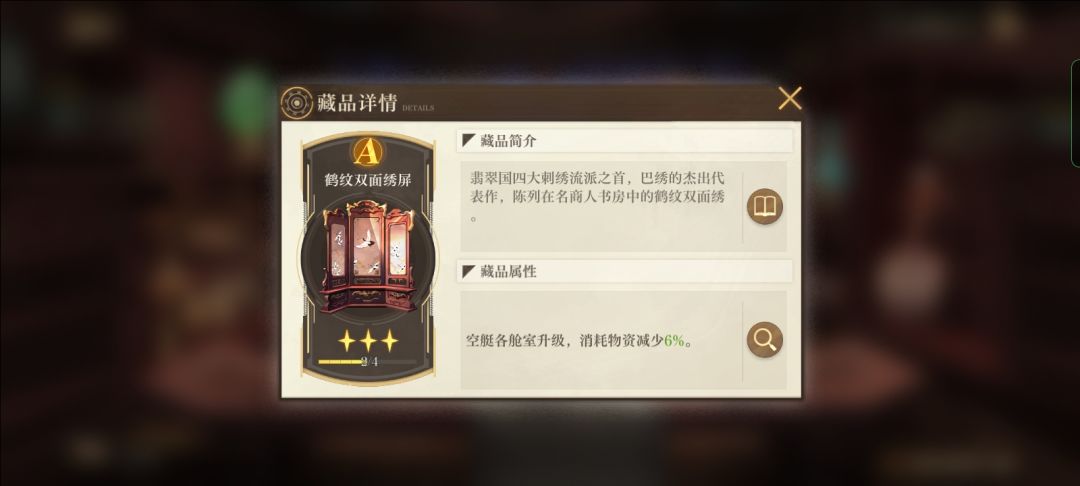Click the small DETAILS subtitle label

point(418,108)
